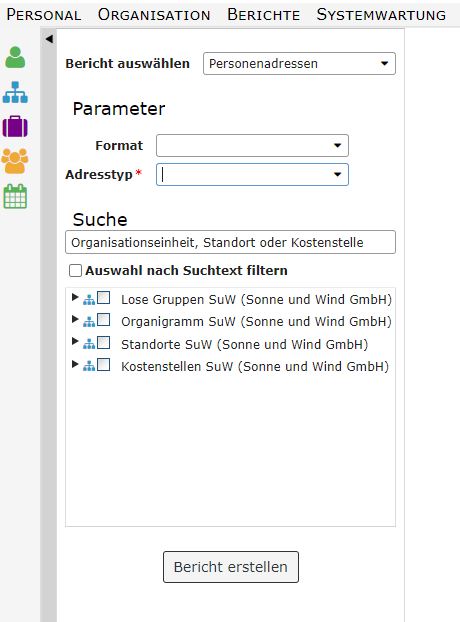This screenshot has width=460, height=622.
Task: Check the Standorte SuW checkbox
Action: pos(104,342)
